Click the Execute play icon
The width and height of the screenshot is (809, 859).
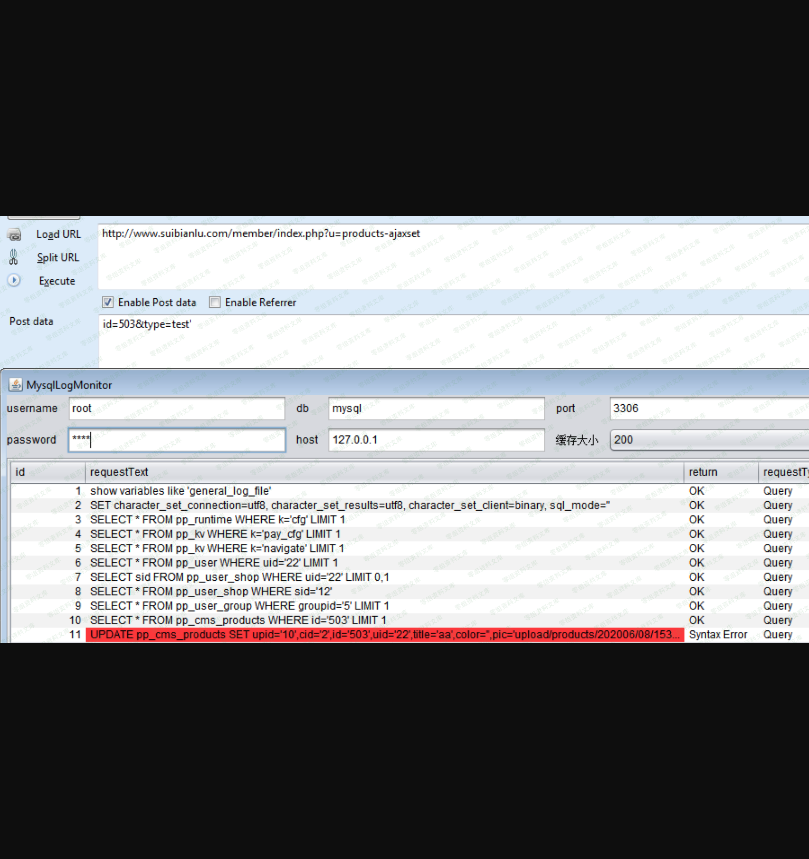click(x=14, y=281)
